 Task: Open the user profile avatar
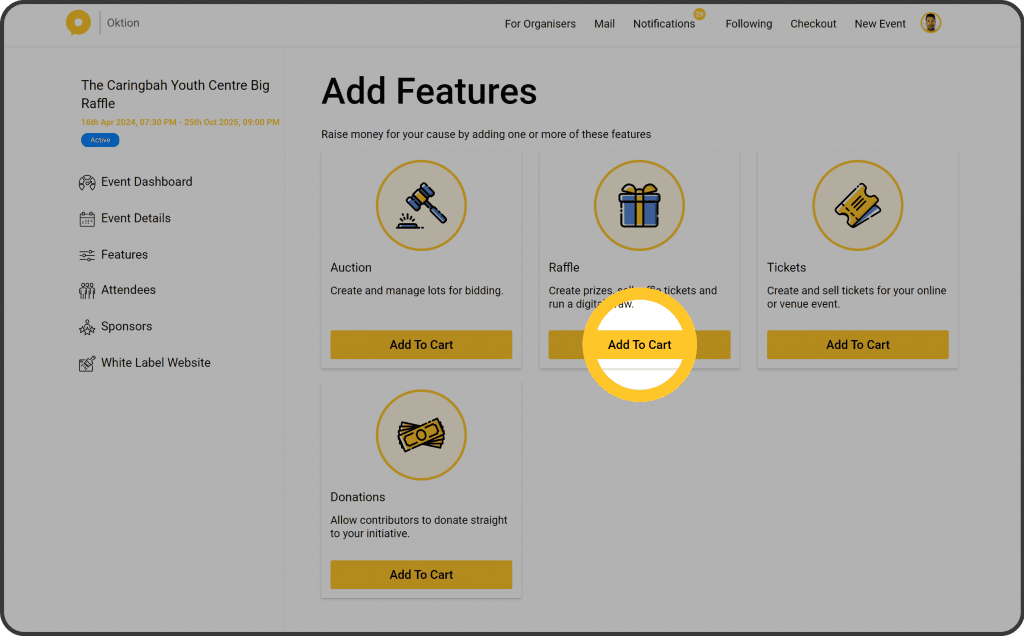click(x=931, y=23)
